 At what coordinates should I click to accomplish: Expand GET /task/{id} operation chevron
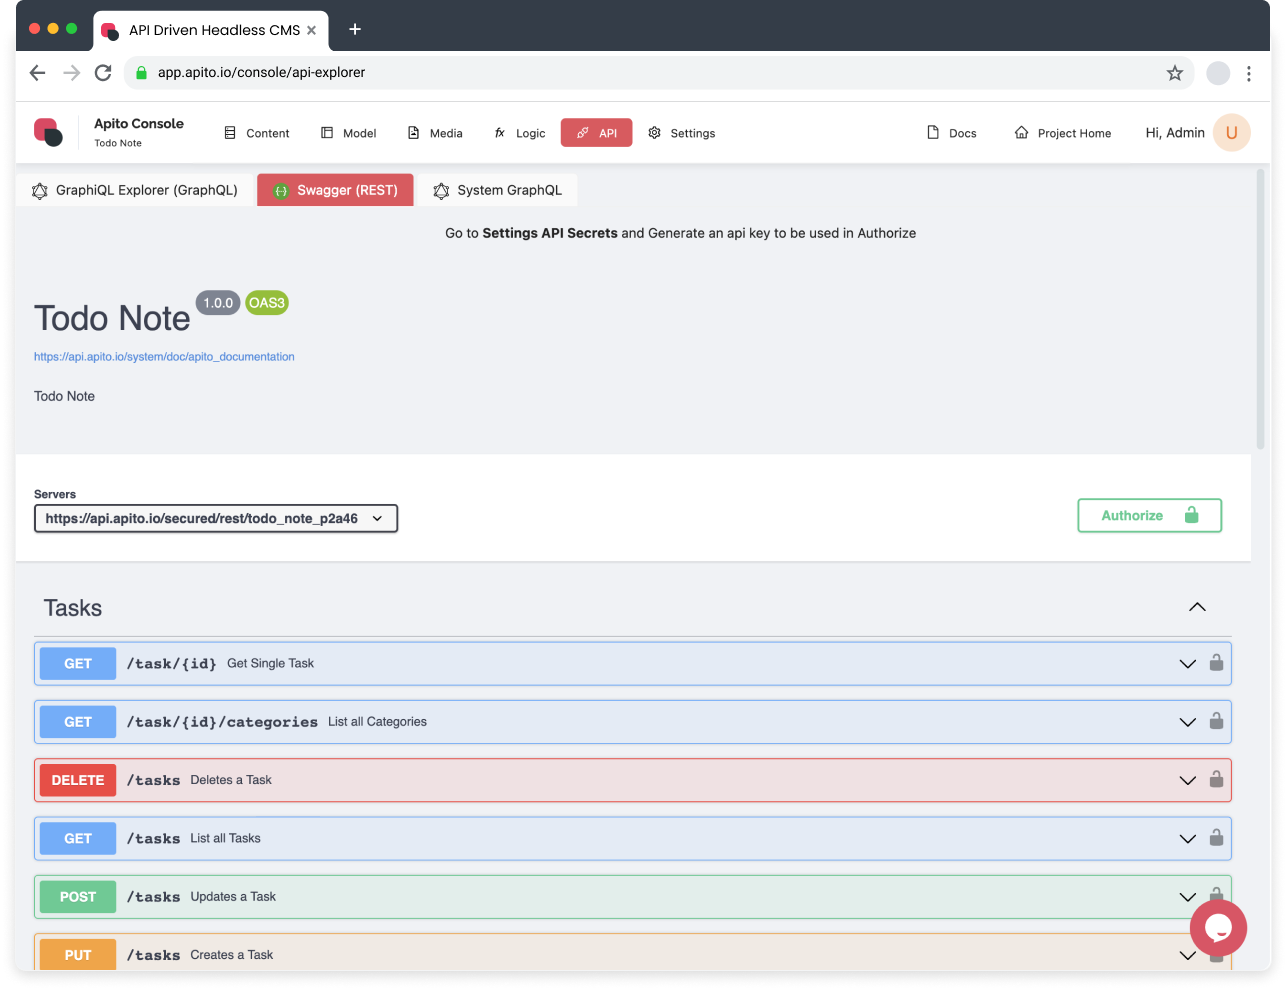(1188, 664)
